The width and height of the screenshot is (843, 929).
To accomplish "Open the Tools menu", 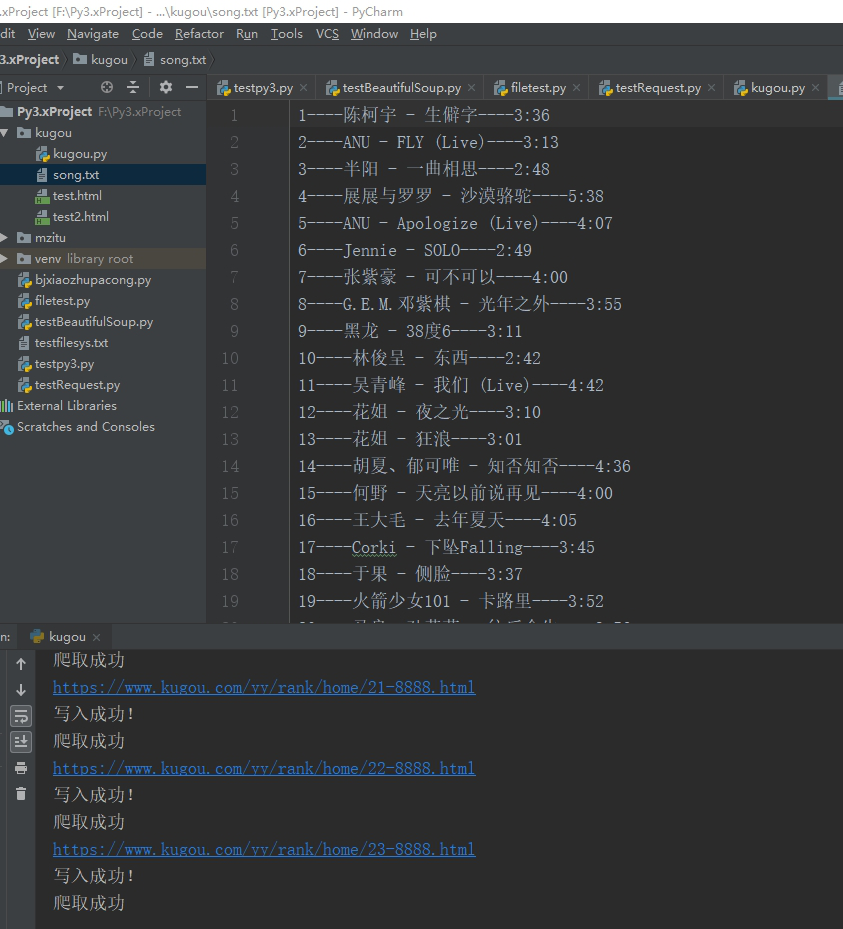I will click(x=287, y=34).
